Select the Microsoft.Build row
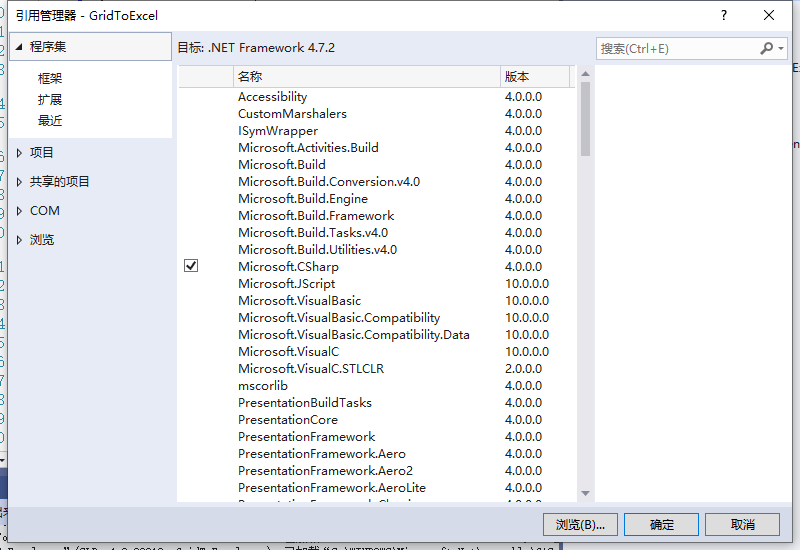Screen dimensions: 800x550 (377, 164)
